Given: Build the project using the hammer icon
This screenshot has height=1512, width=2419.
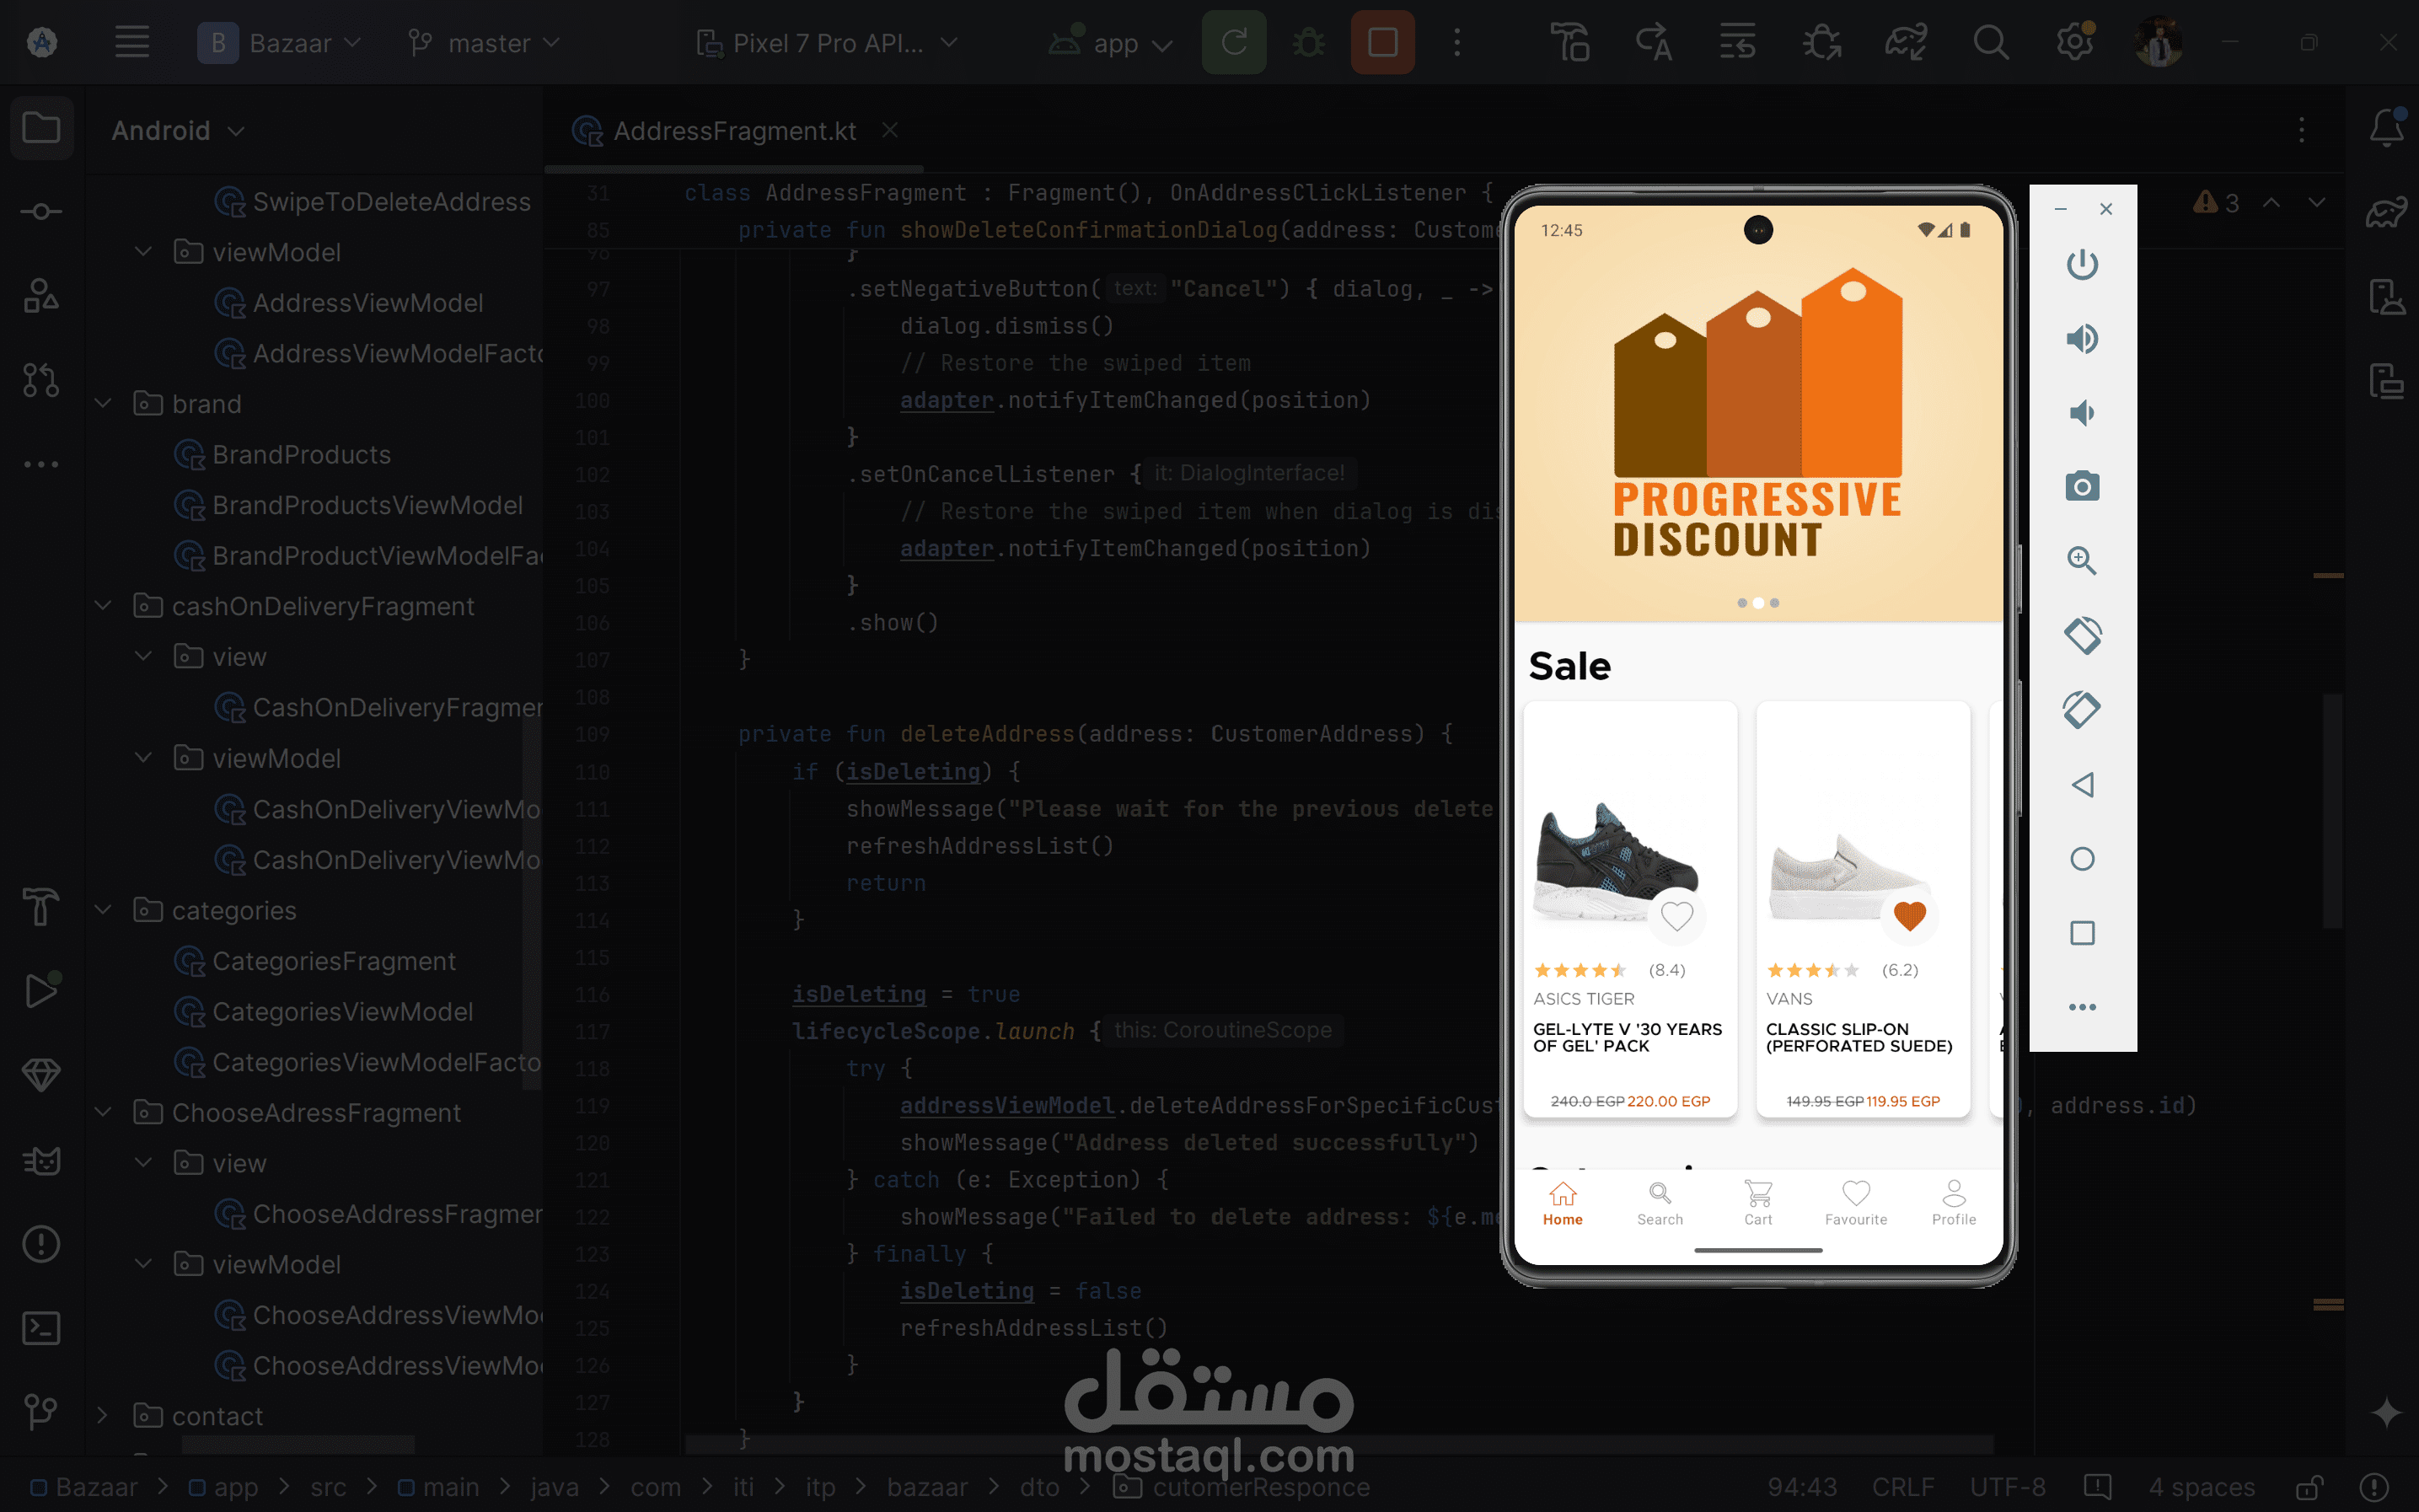Looking at the screenshot, I should coord(1569,42).
